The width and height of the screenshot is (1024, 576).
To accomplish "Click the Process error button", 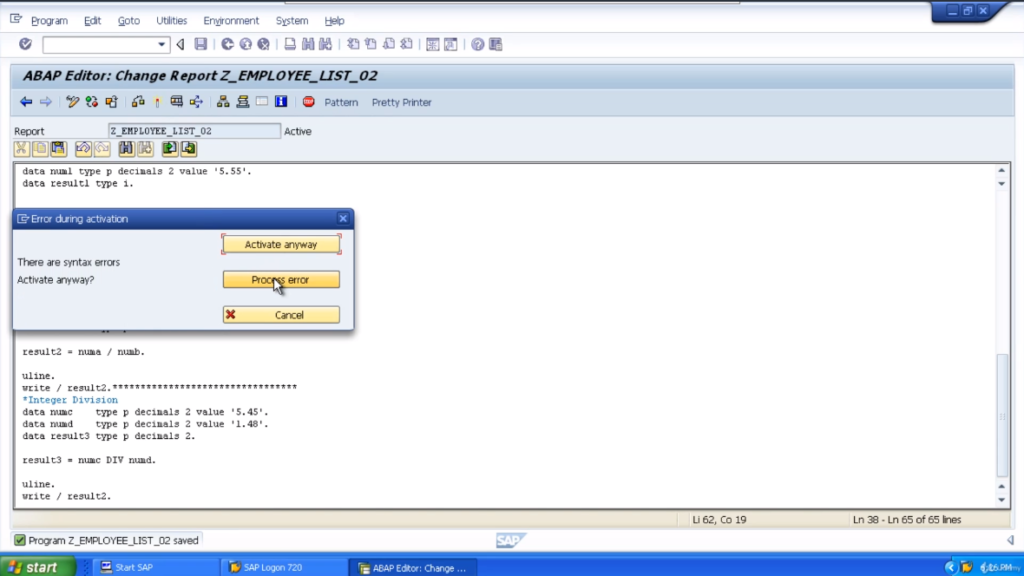I will pos(281,280).
